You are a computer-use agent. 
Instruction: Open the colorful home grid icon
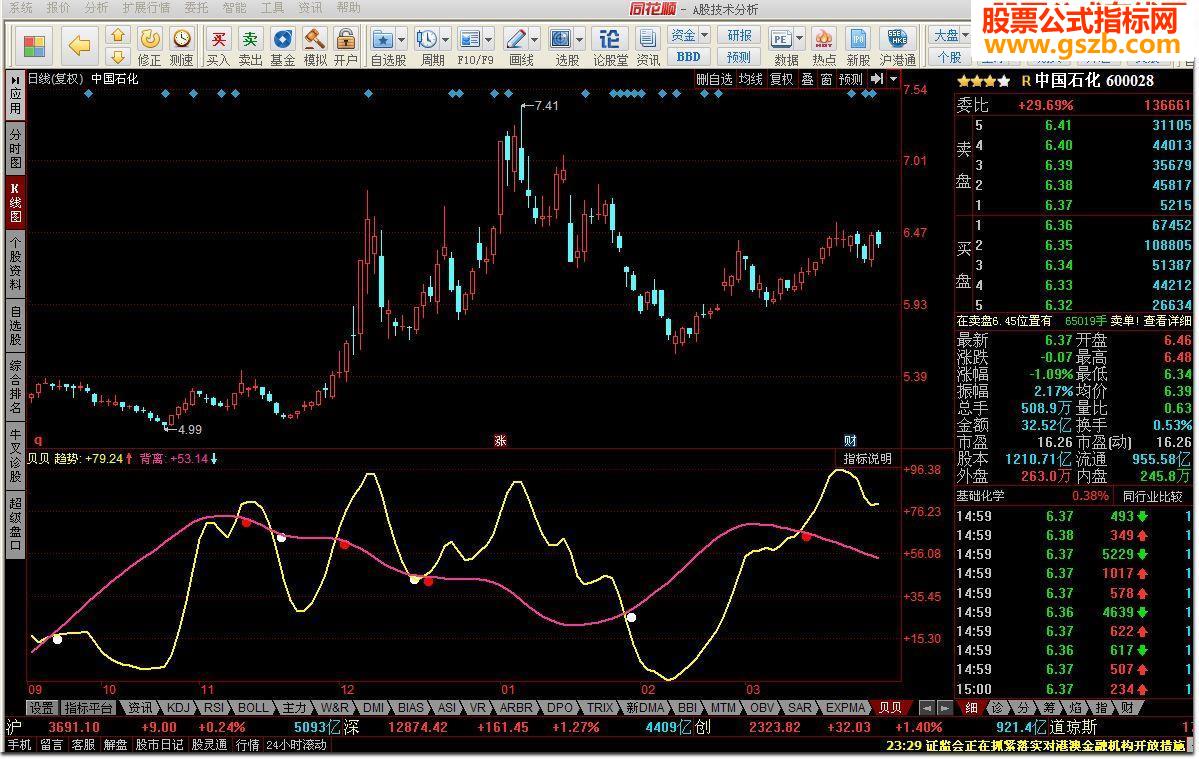(x=34, y=46)
